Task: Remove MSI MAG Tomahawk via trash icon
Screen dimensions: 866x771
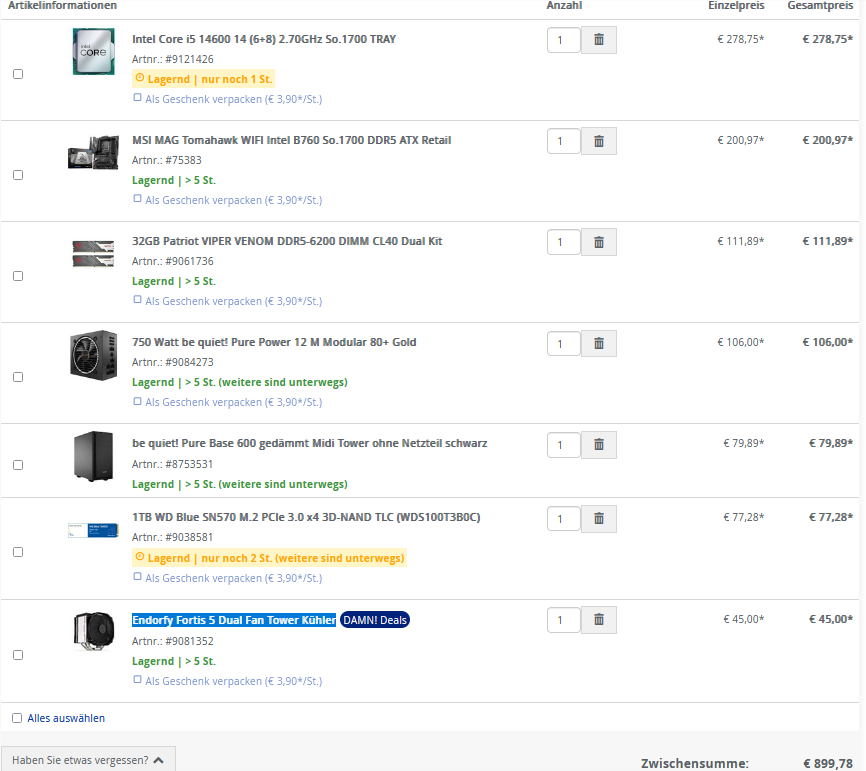Action: click(x=599, y=141)
